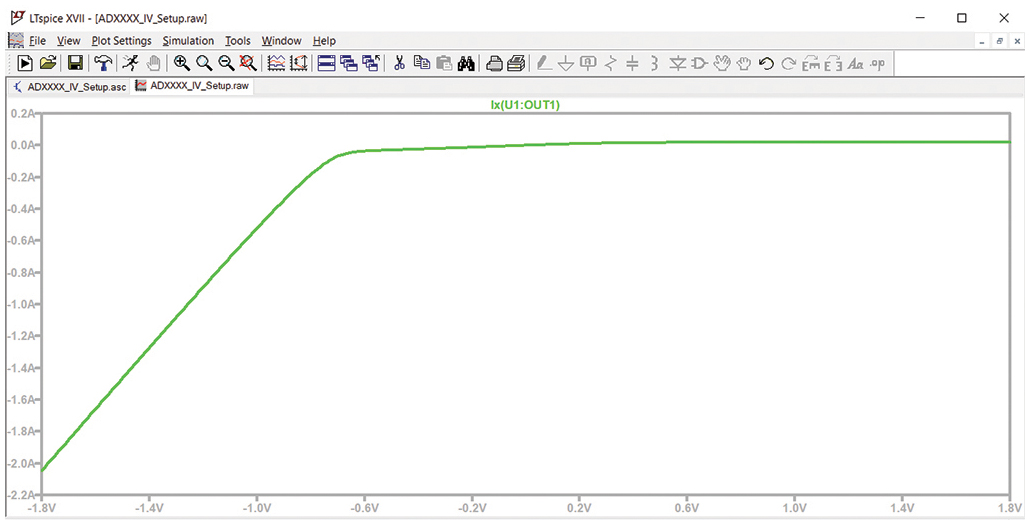Open the Help menu
Image resolution: width=1030 pixels, height=525 pixels.
(324, 41)
